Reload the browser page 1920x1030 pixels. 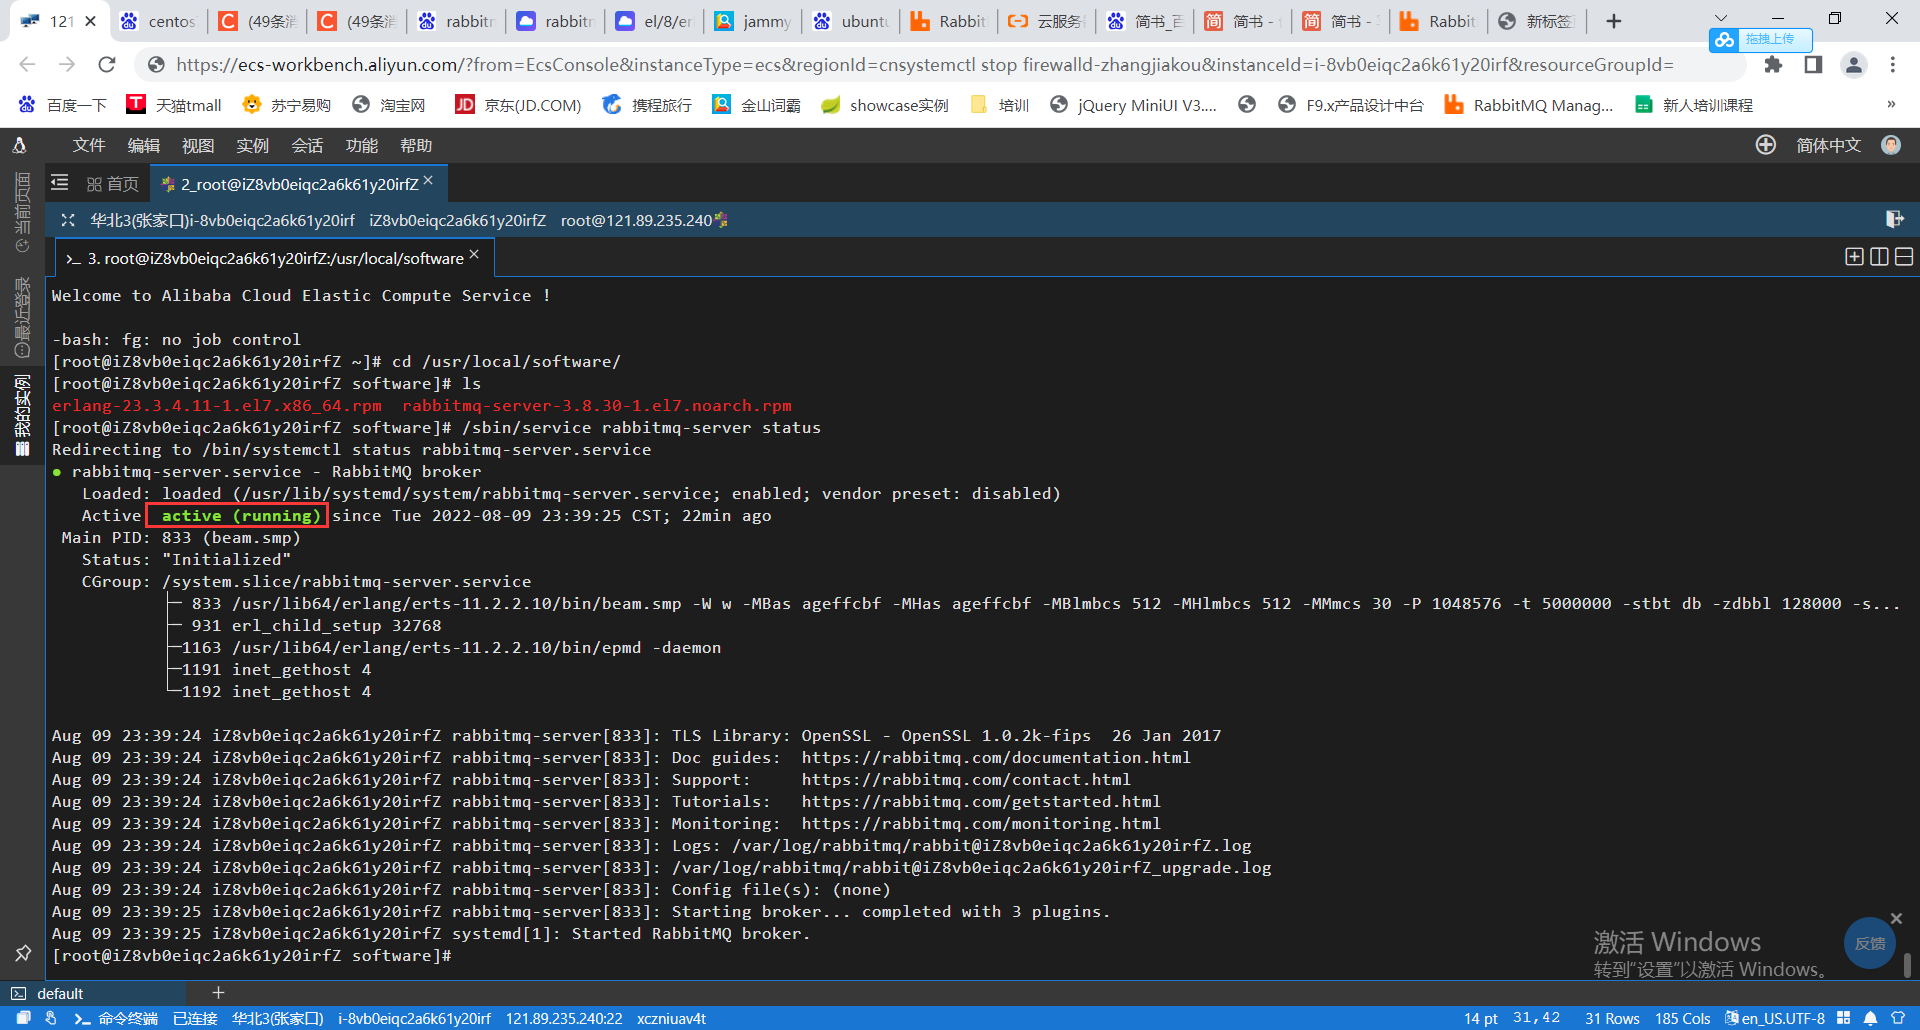pos(107,65)
